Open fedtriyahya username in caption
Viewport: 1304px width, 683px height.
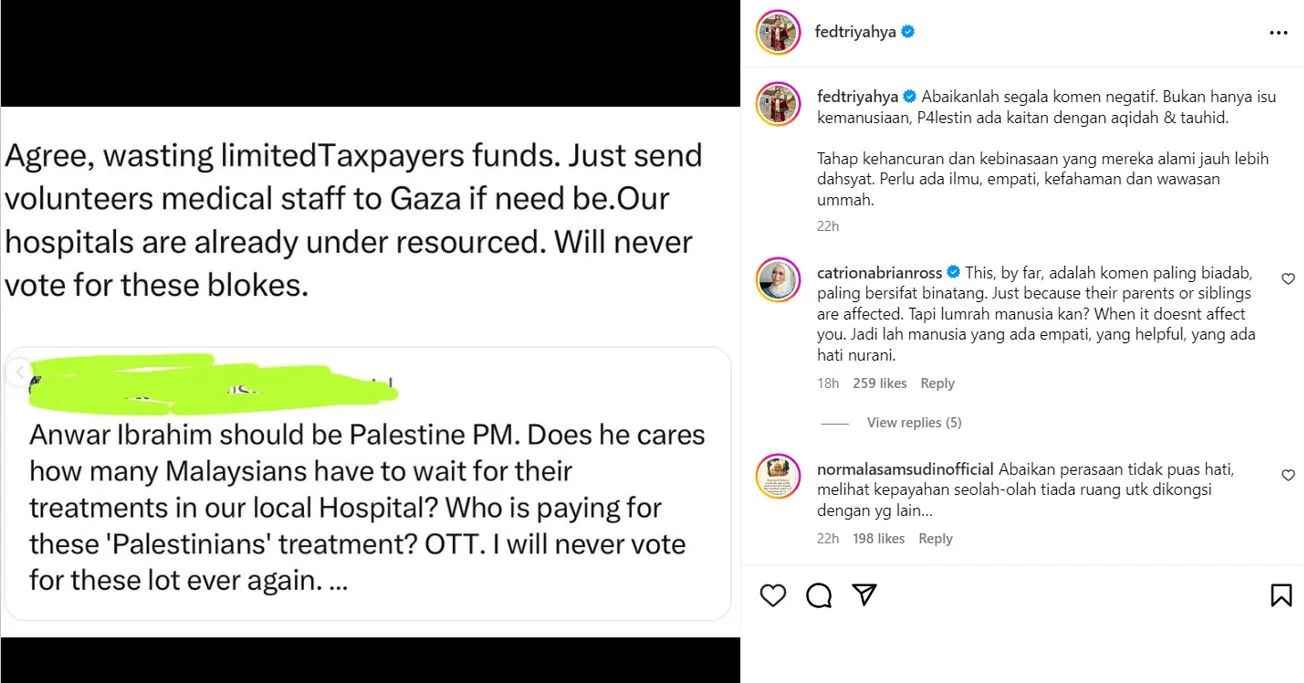(857, 97)
